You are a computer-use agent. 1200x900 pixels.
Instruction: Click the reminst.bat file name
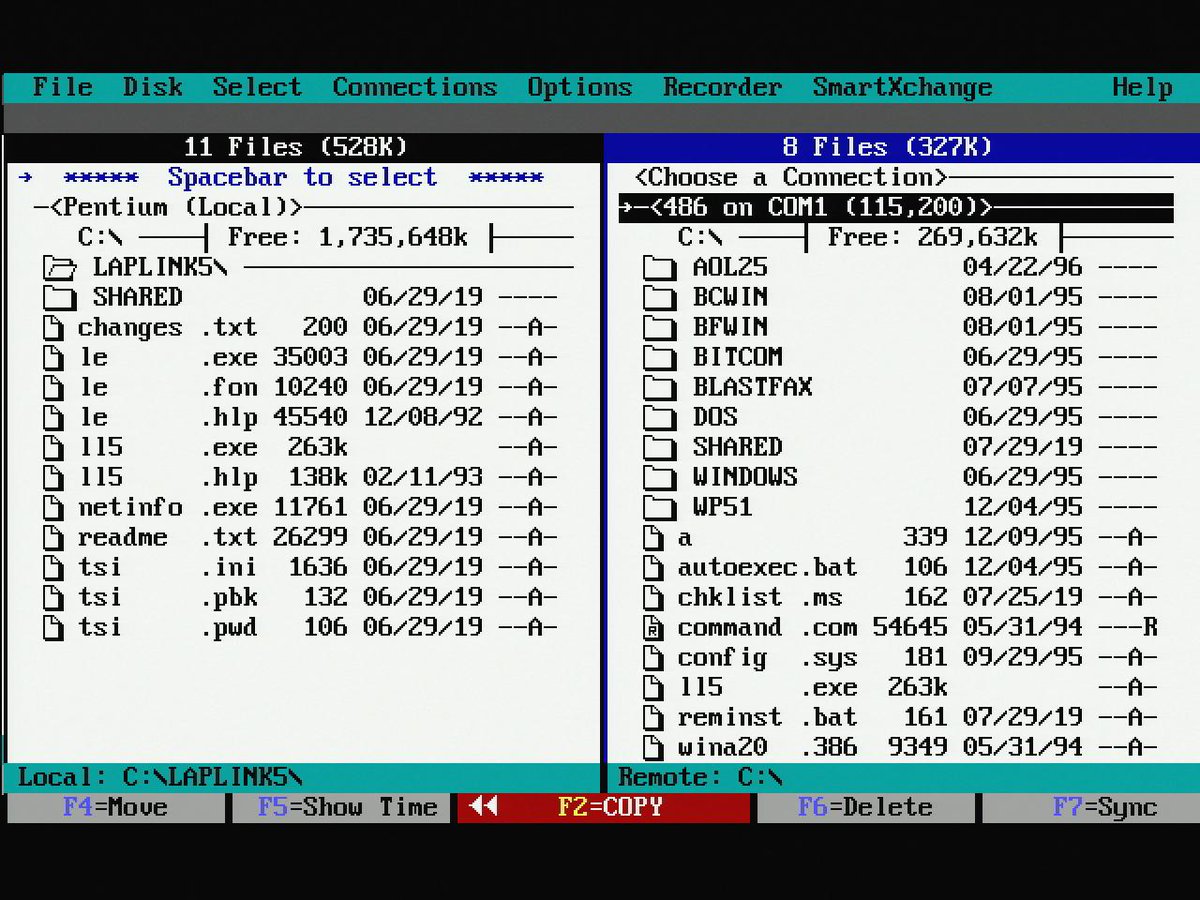coord(767,718)
